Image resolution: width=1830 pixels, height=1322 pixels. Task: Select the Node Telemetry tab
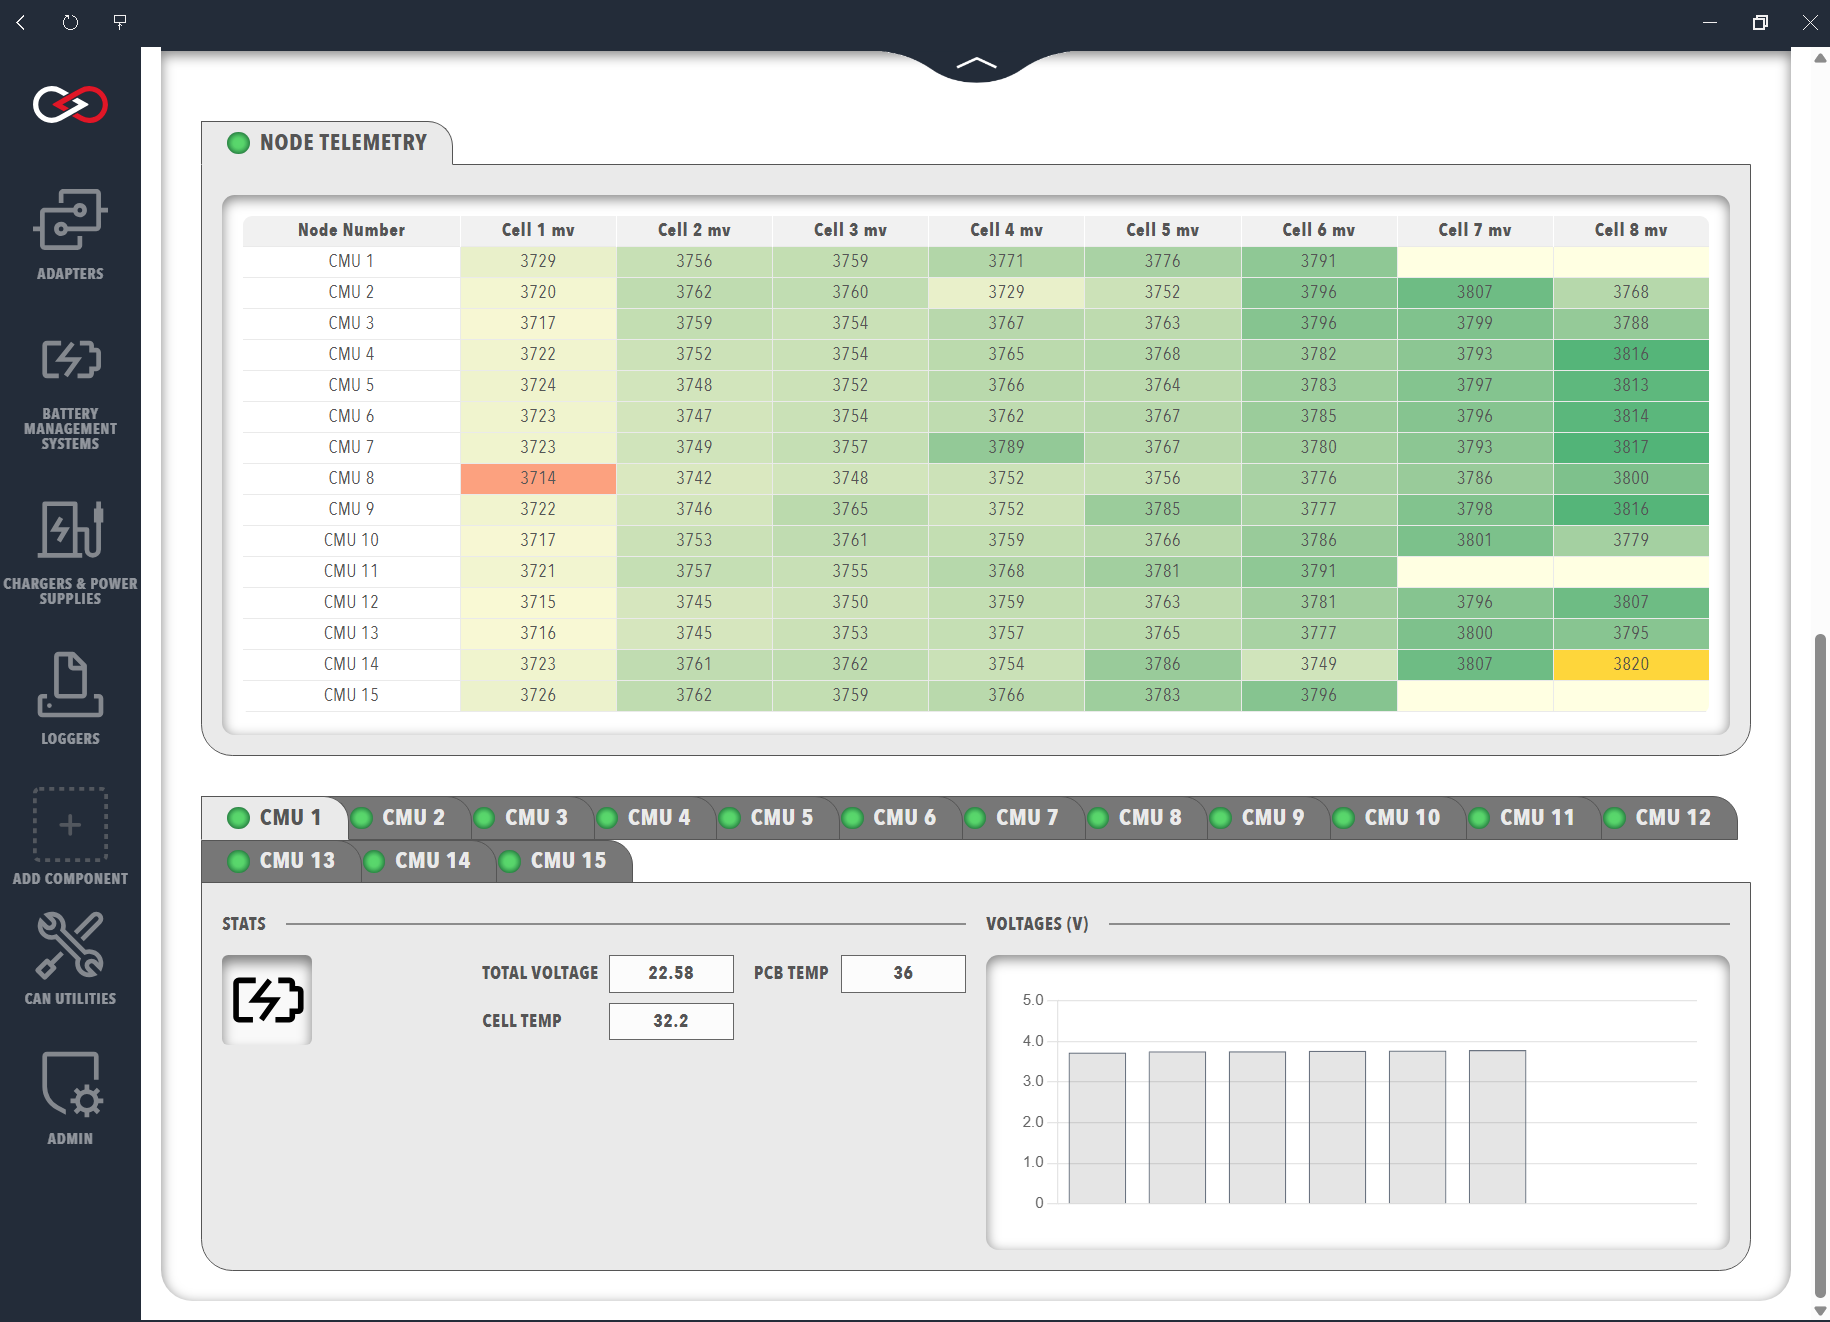(x=327, y=143)
